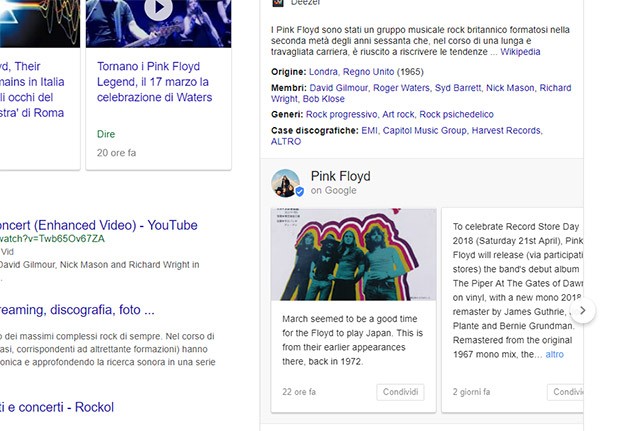This screenshot has width=620, height=431.
Task: Open the Enhanced Video YouTube search result
Action: pyautogui.click(x=99, y=225)
